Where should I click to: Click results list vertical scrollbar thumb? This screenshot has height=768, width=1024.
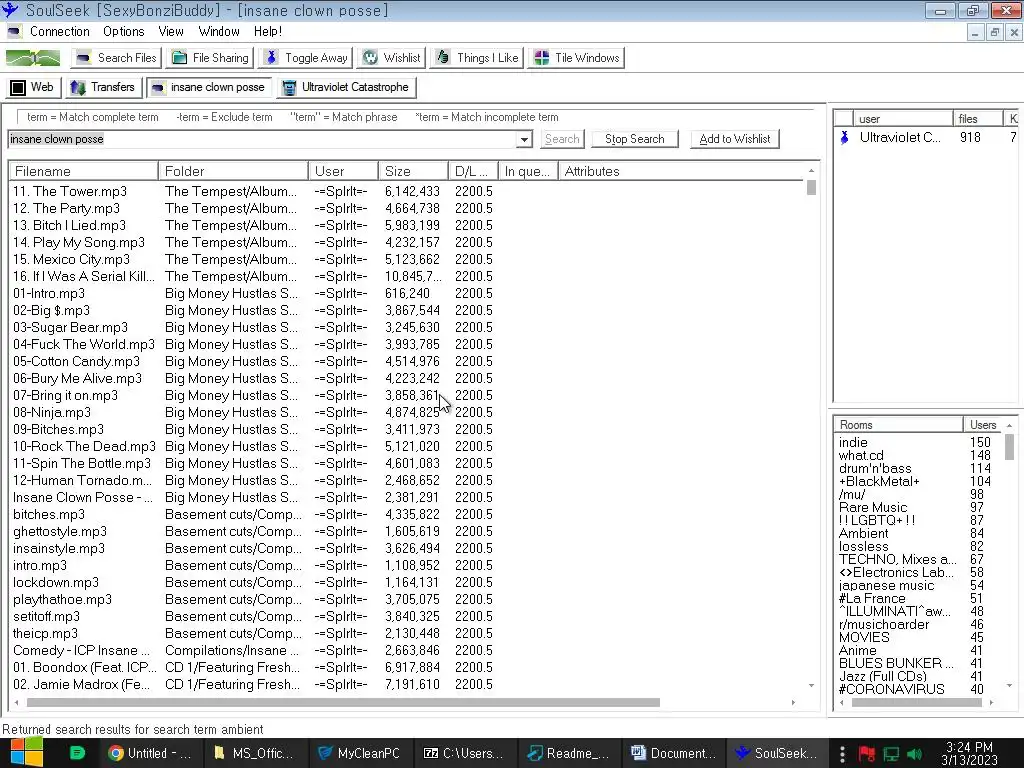811,187
